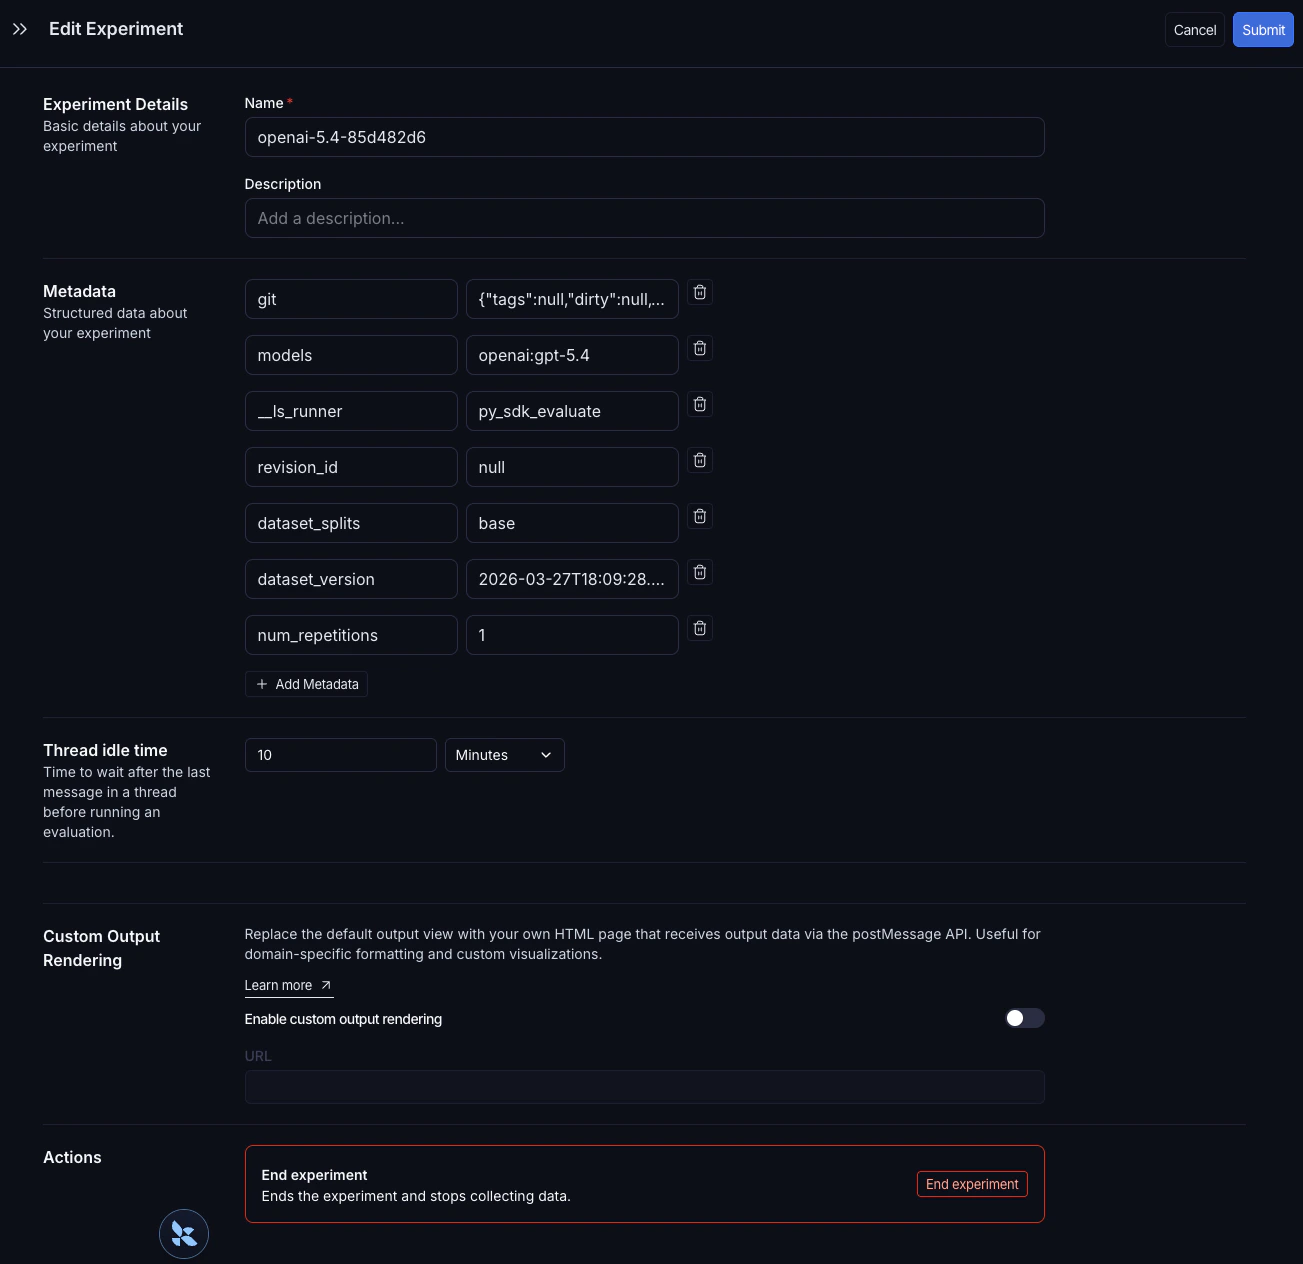
Task: Remove the models metadata row
Action: [x=700, y=348]
